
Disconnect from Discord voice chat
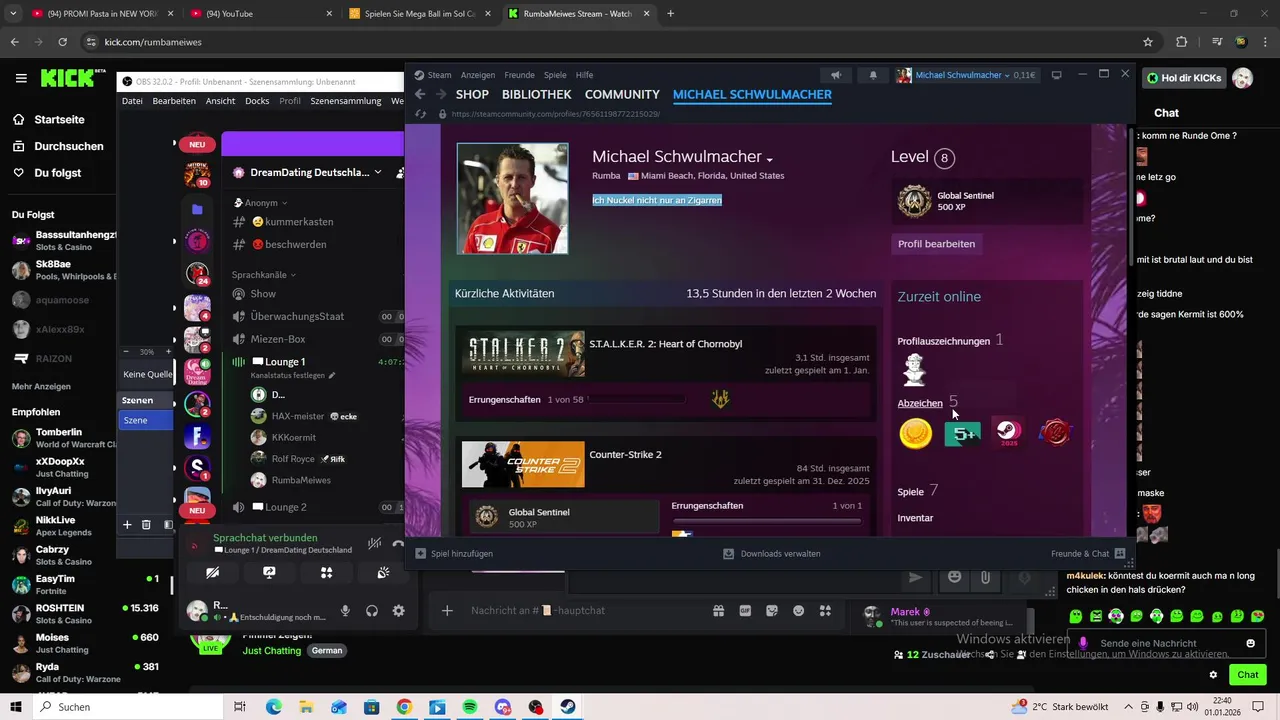click(x=398, y=543)
